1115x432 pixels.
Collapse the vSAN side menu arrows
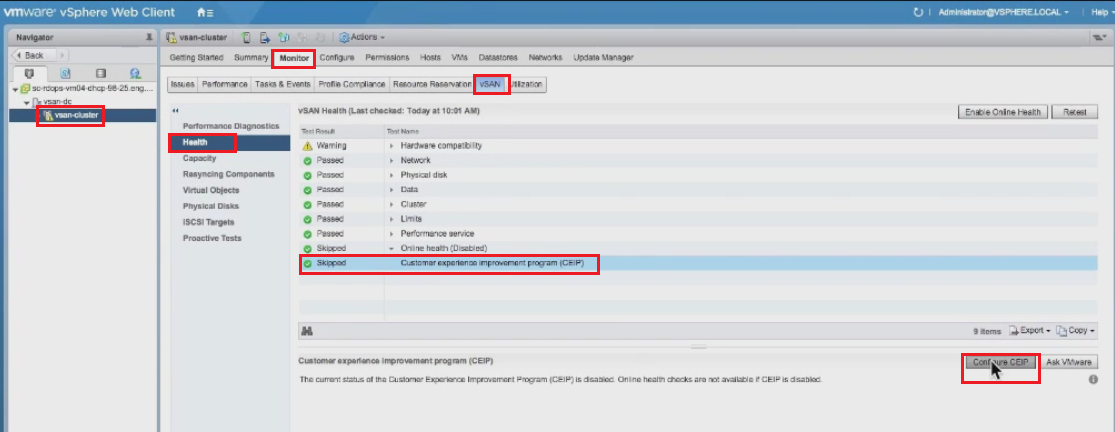tap(176, 110)
